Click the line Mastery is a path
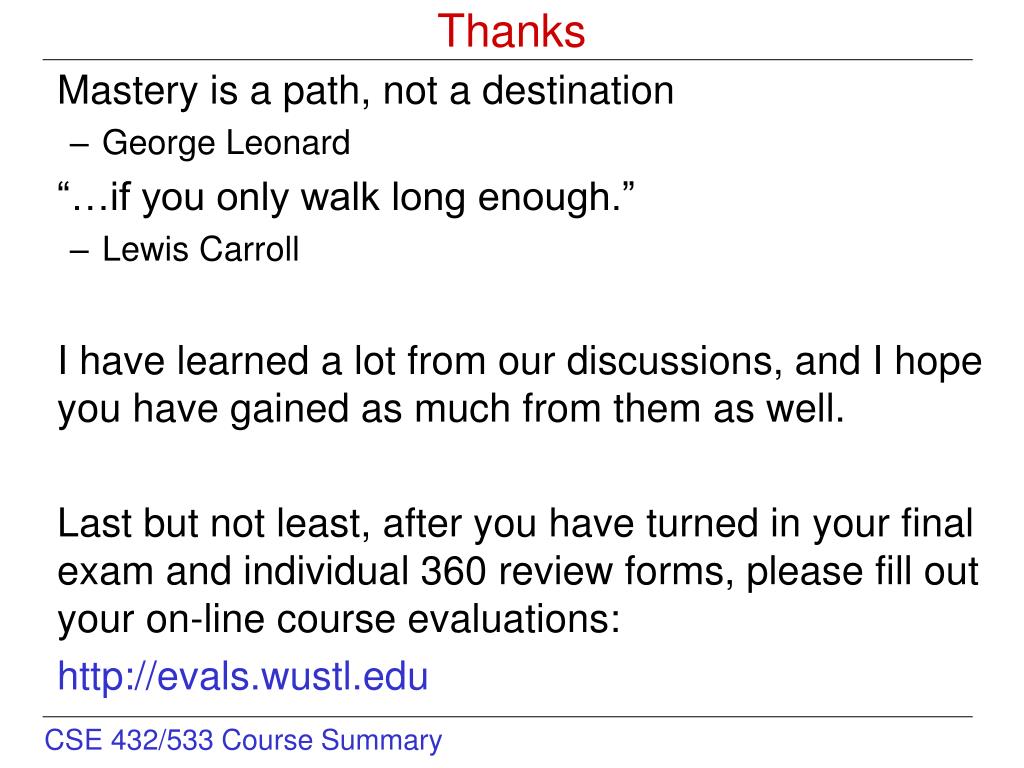 (366, 91)
